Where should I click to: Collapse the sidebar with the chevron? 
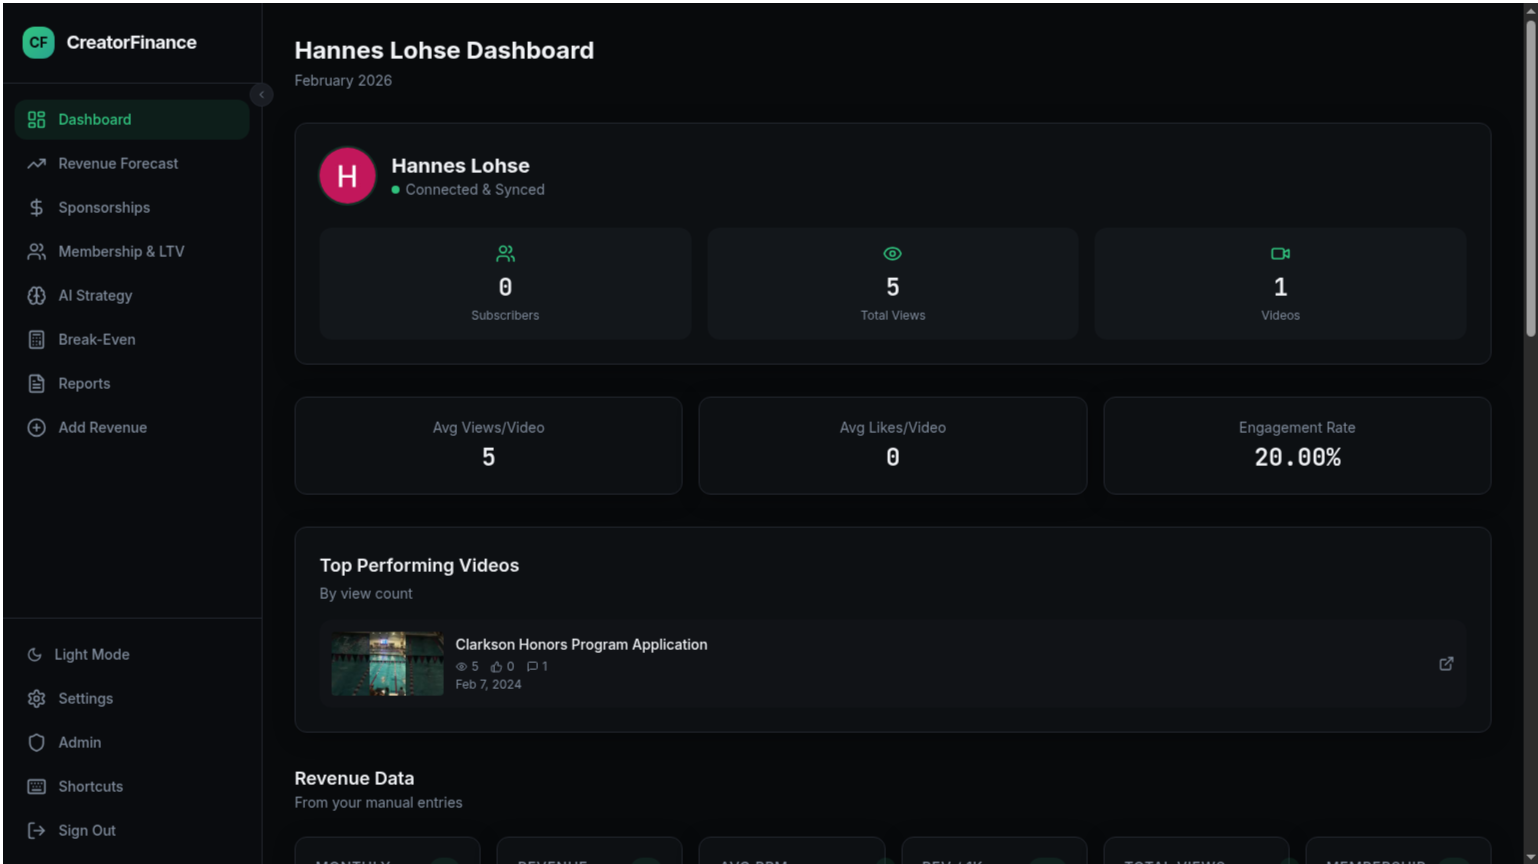click(261, 94)
